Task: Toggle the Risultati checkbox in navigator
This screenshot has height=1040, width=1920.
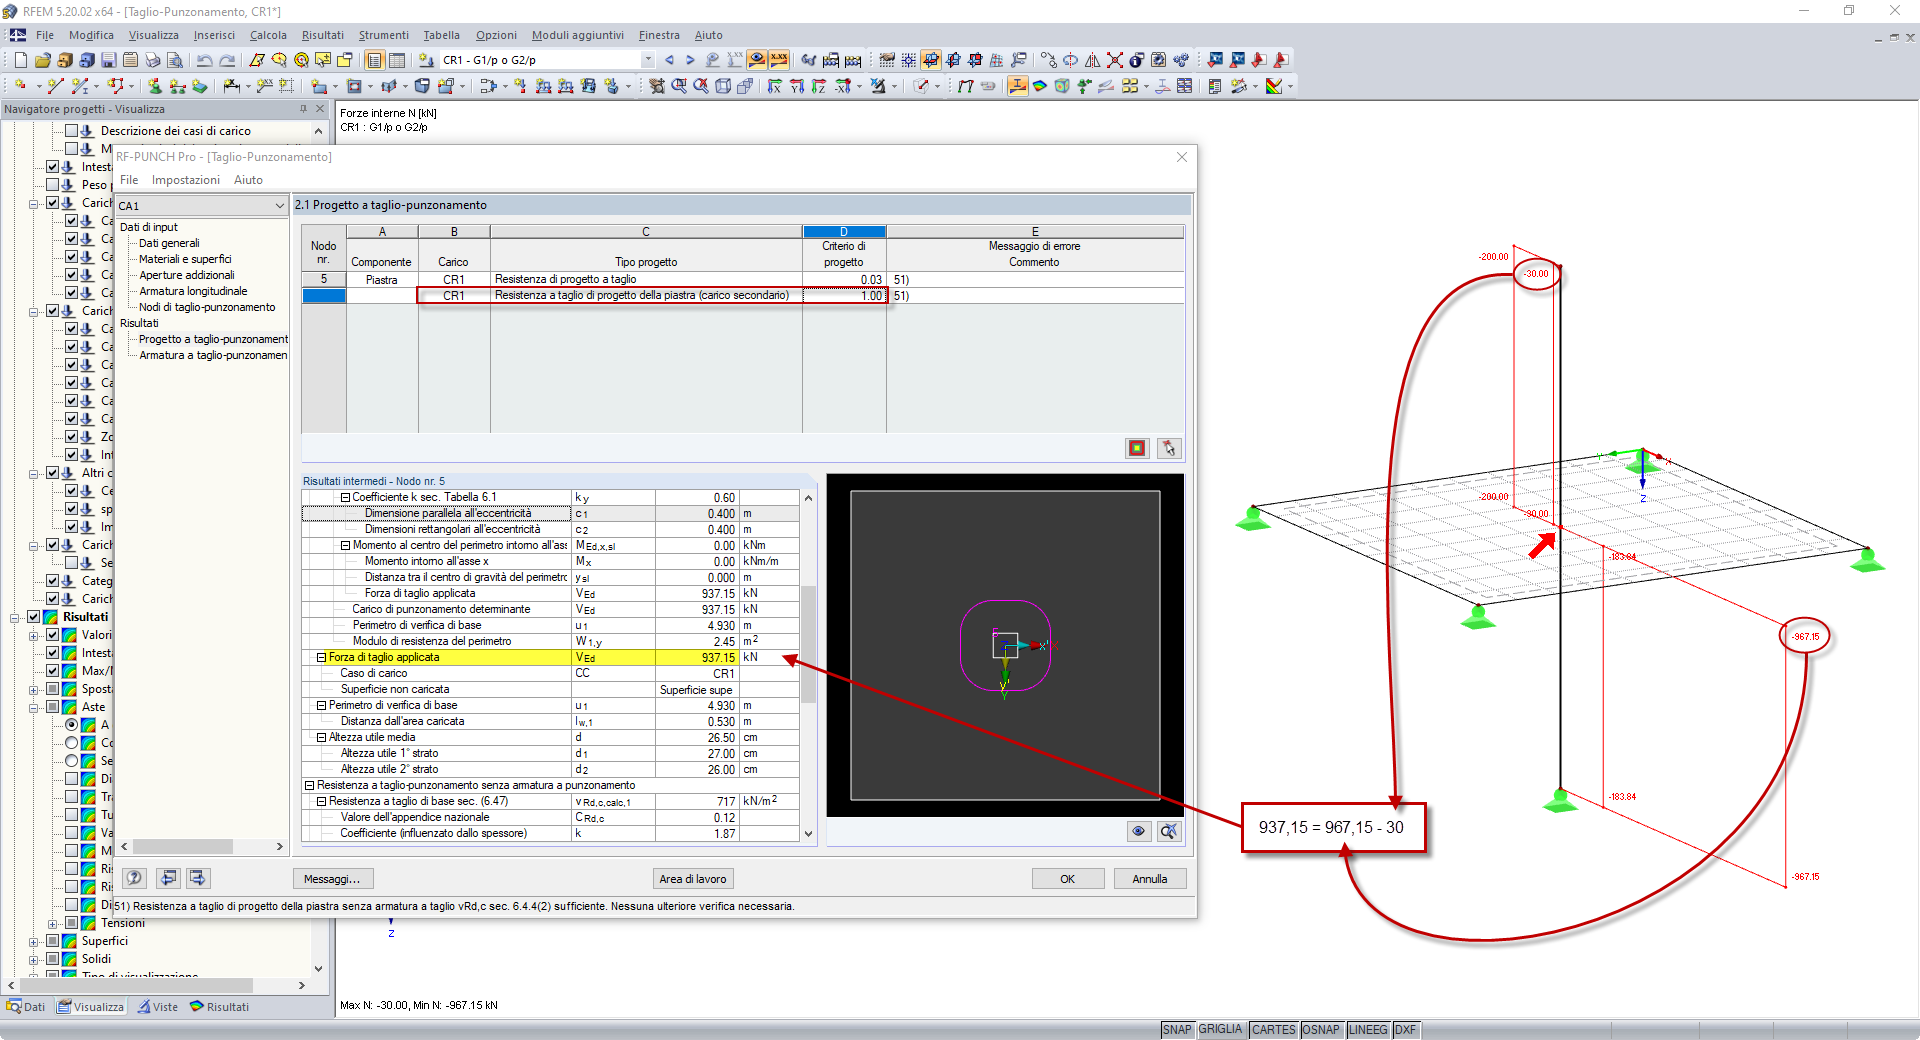Action: click(x=33, y=617)
